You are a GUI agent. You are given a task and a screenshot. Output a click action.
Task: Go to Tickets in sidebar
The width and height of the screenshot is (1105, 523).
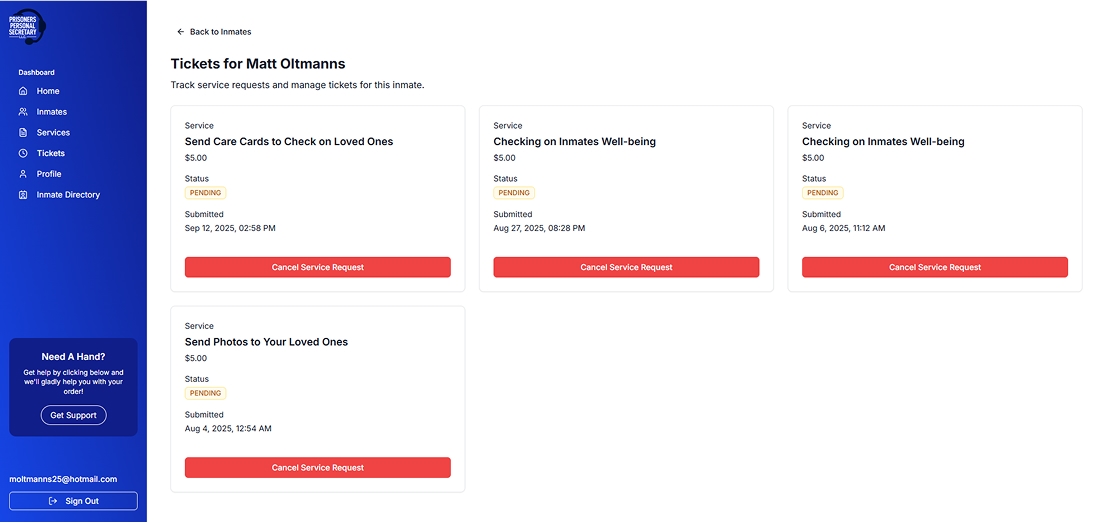[x=50, y=153]
